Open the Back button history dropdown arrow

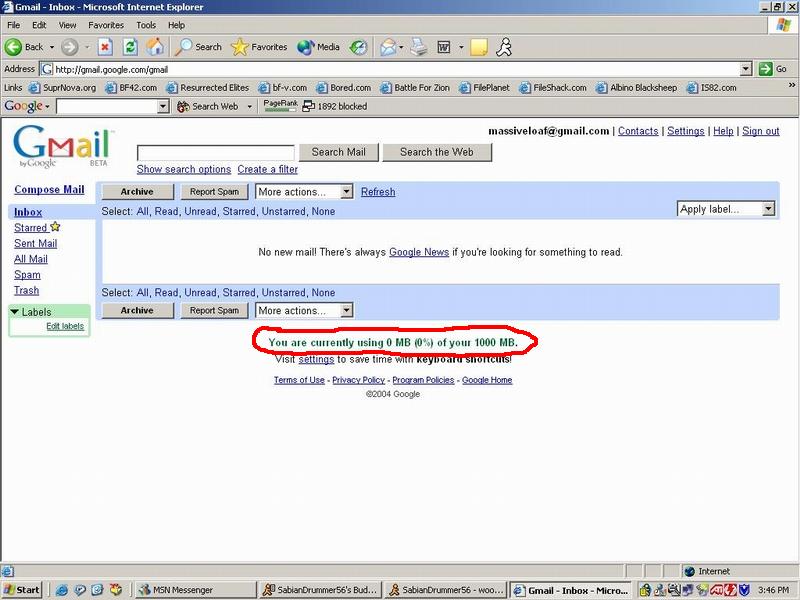click(52, 47)
